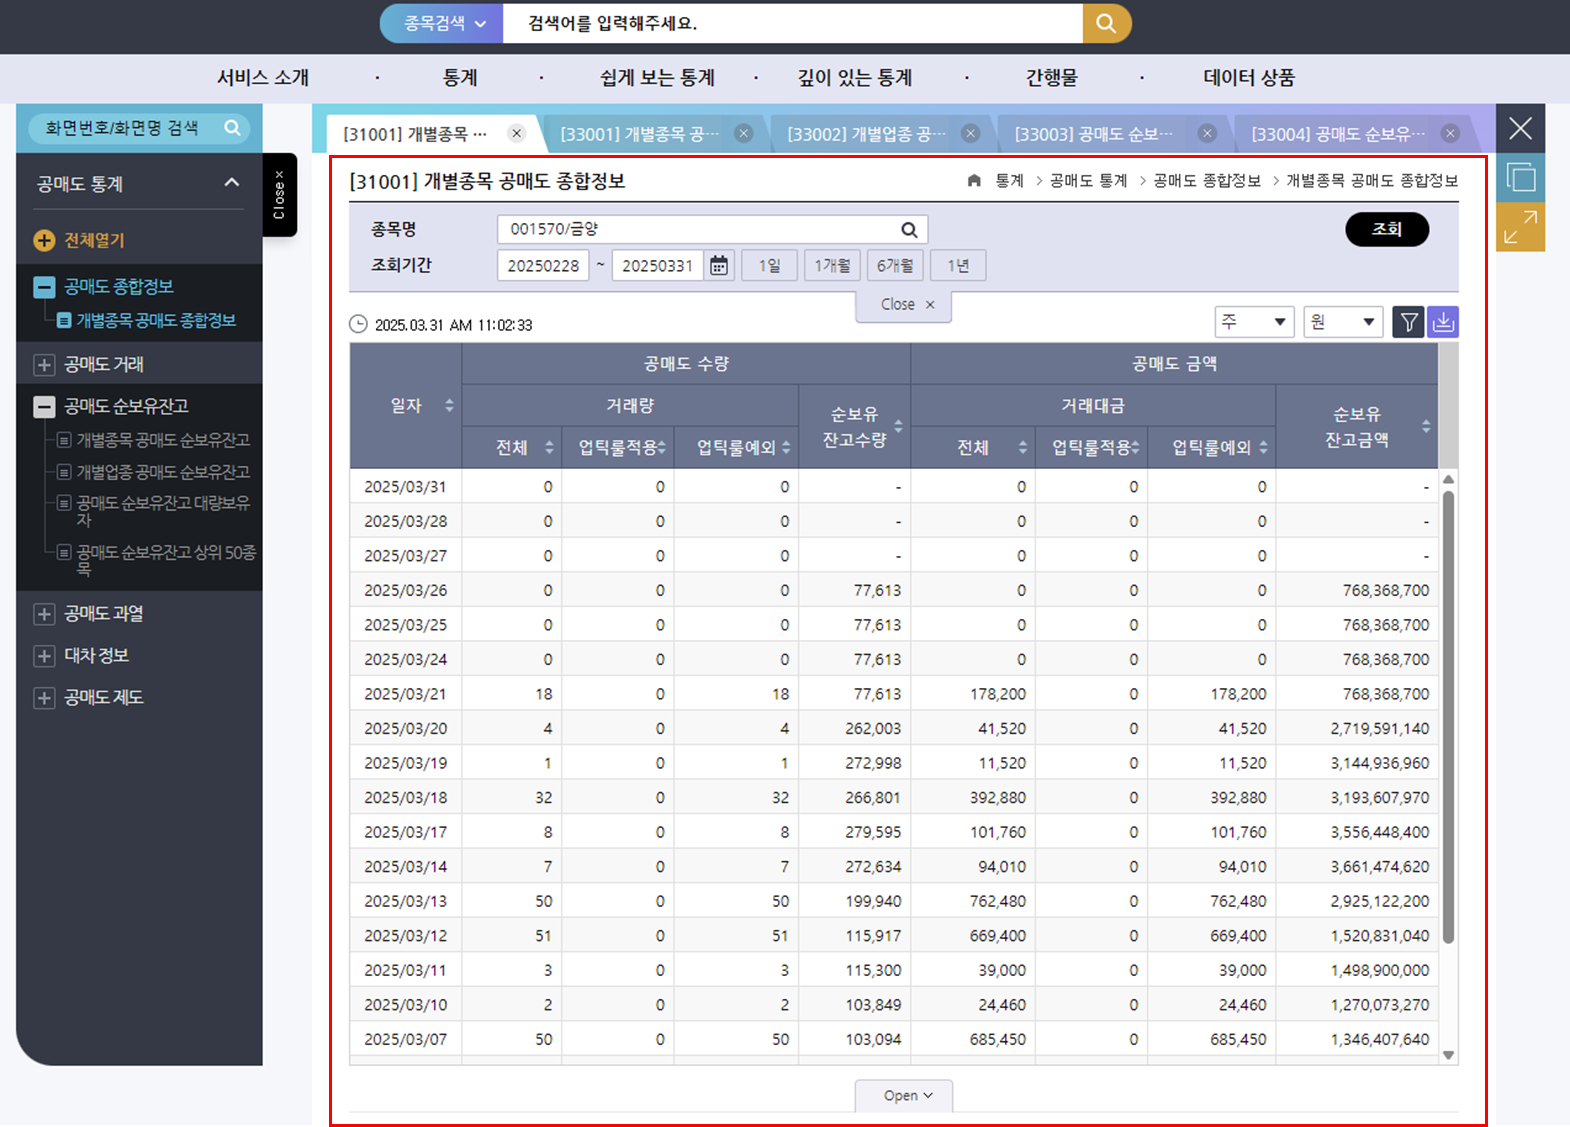Click the breadcrumb home icon
The height and width of the screenshot is (1127, 1570).
pos(974,181)
